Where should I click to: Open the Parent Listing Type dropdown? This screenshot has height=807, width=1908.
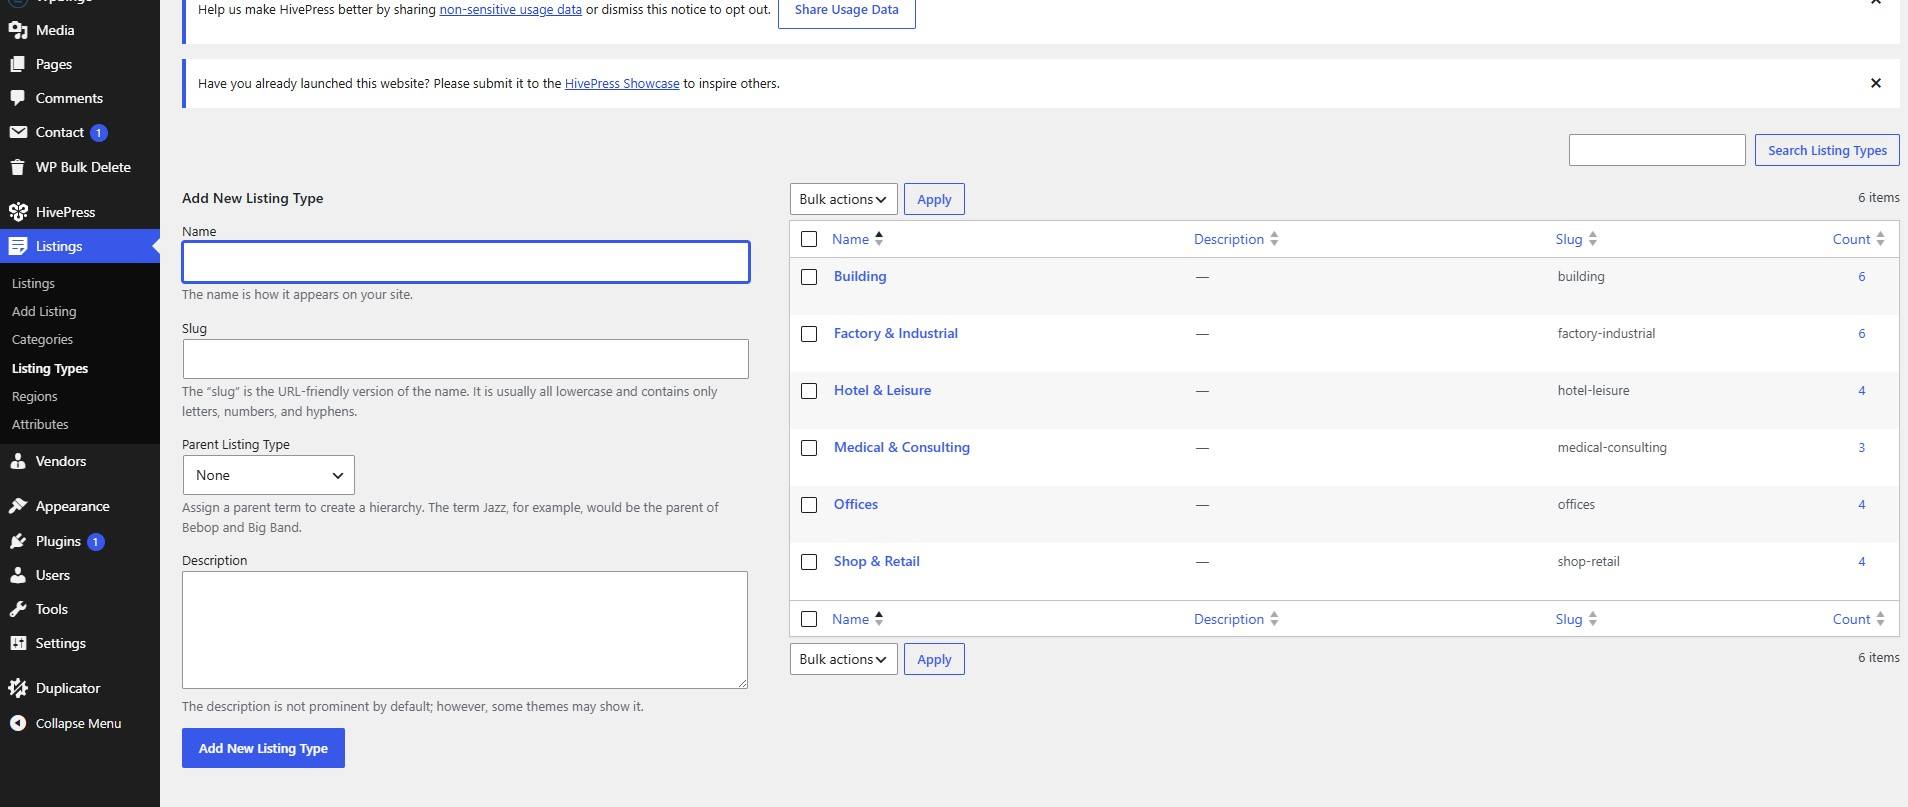click(268, 475)
